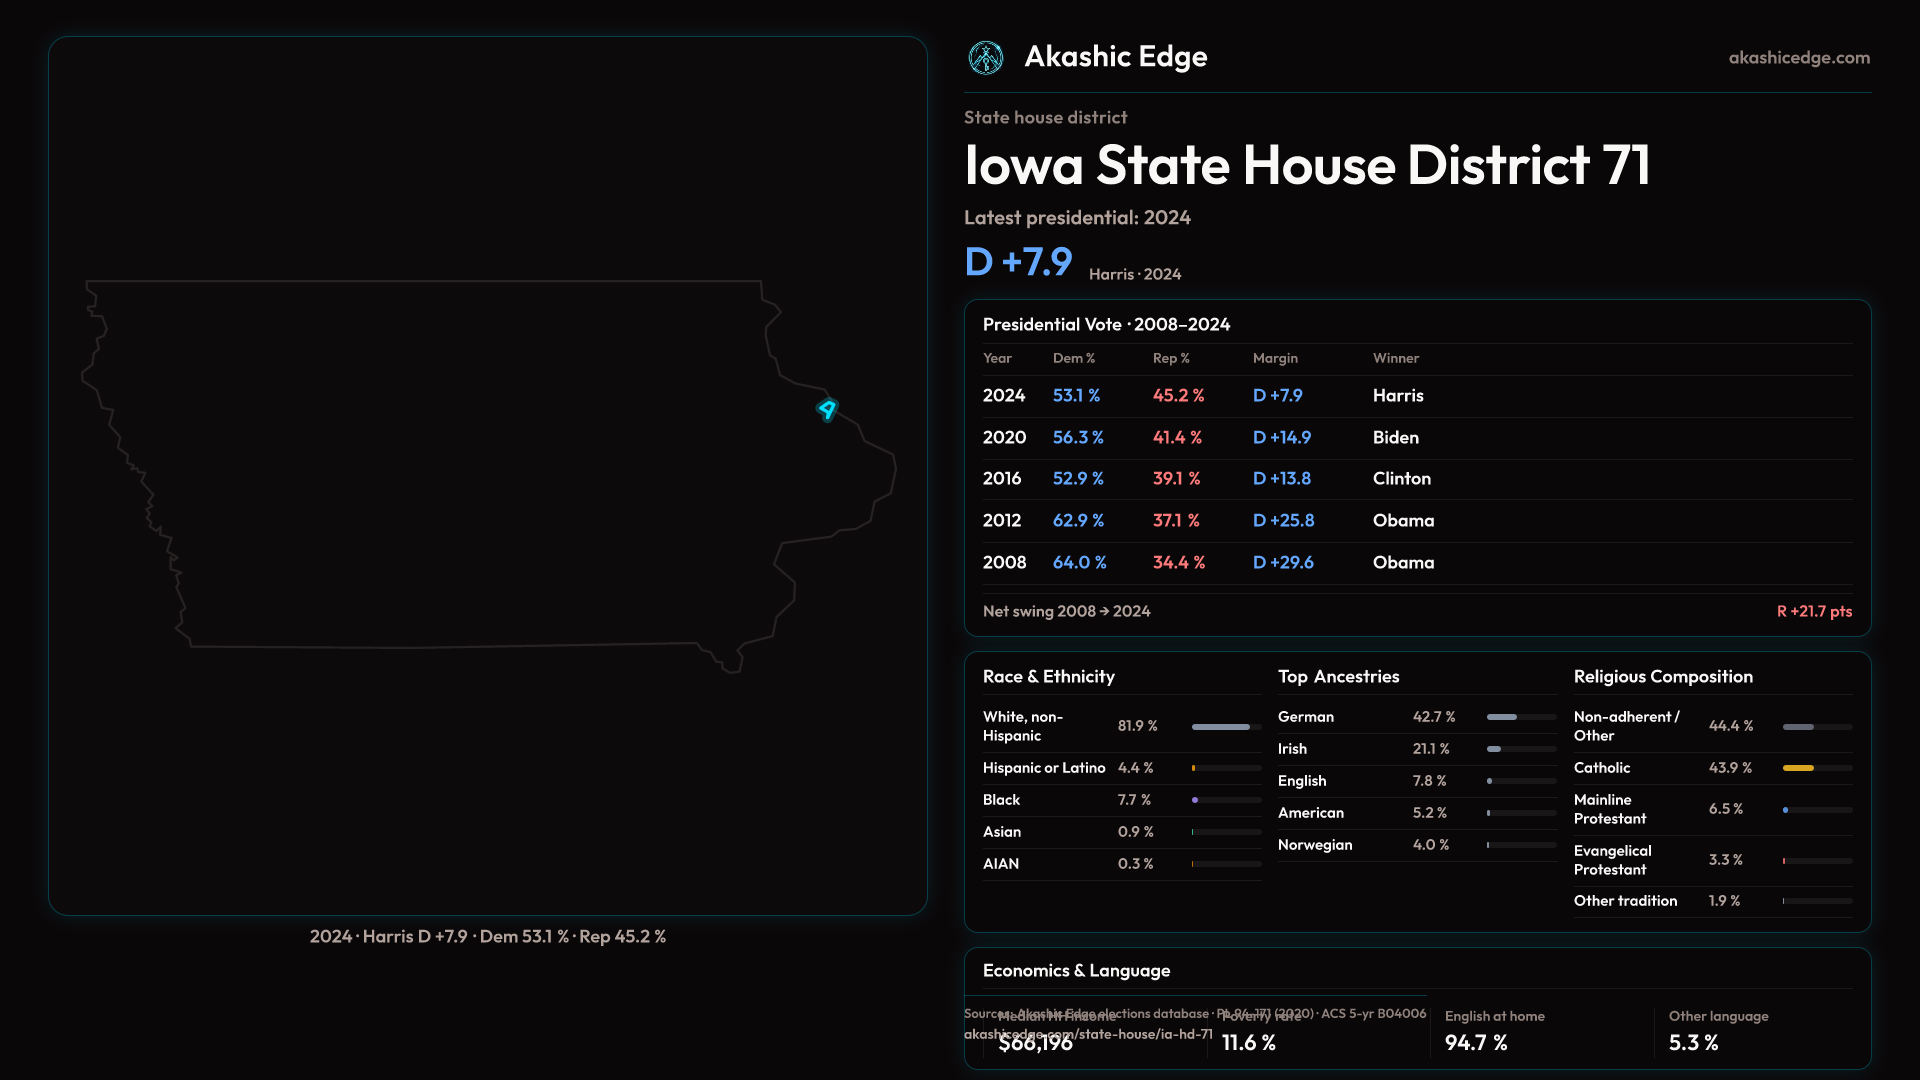Click the highlighted district marker on map
Screen dimensions: 1920x1080
click(827, 409)
